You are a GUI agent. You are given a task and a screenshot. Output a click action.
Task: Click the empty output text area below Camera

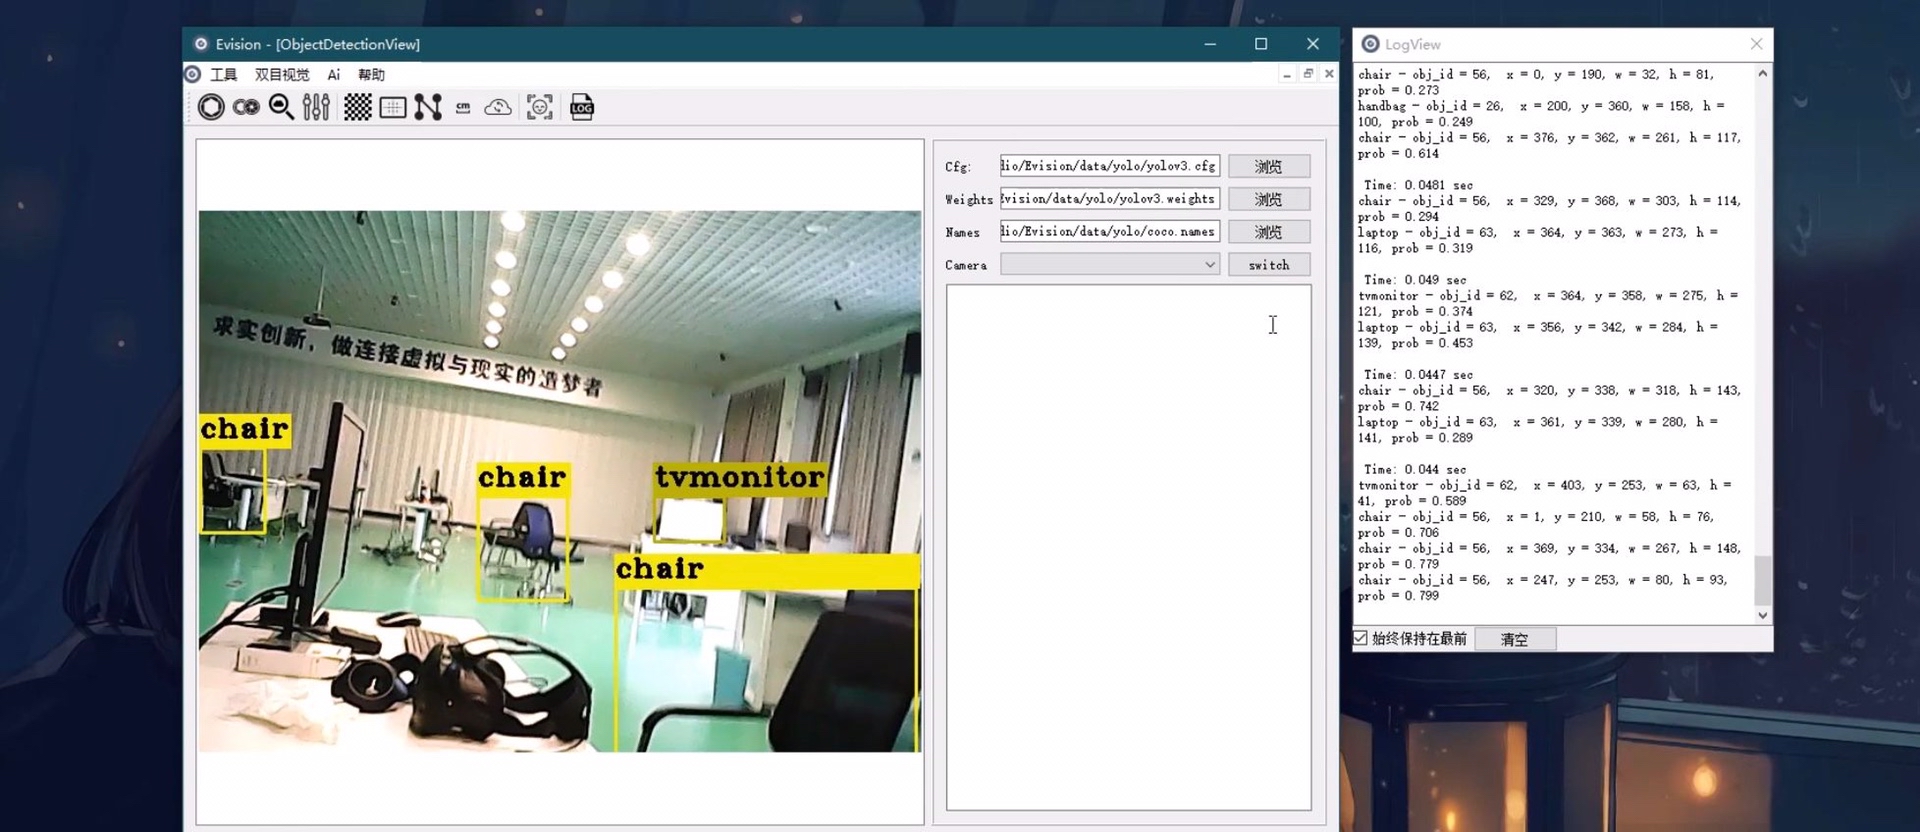[x=1129, y=547]
